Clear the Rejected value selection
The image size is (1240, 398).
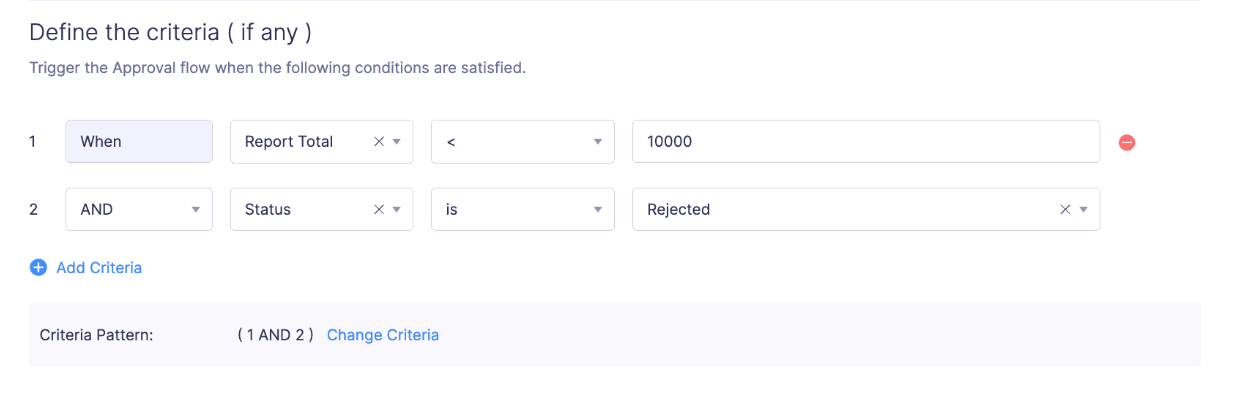(x=1065, y=210)
